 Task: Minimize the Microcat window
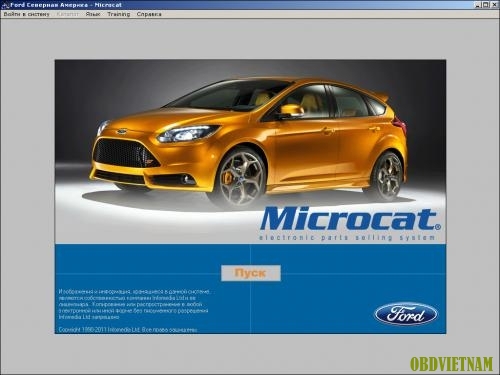tap(478, 5)
